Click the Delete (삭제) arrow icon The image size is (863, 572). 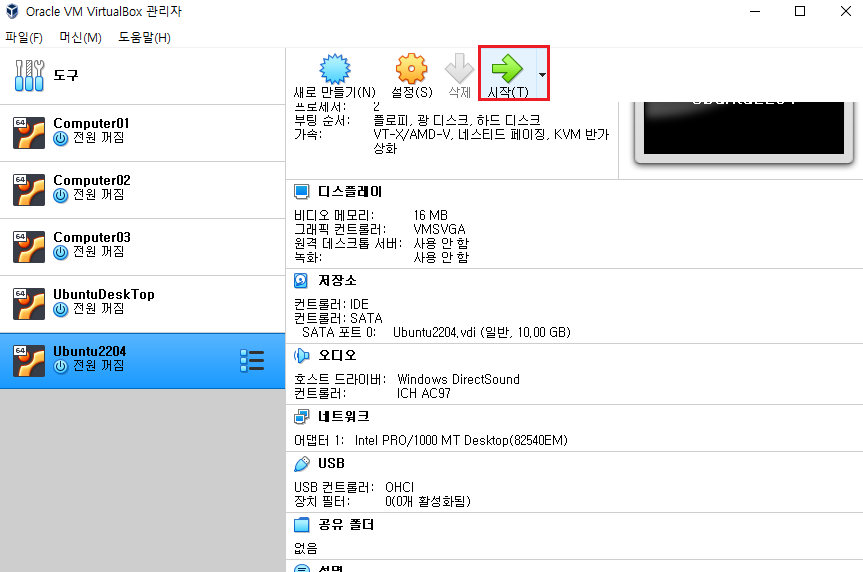[x=459, y=69]
